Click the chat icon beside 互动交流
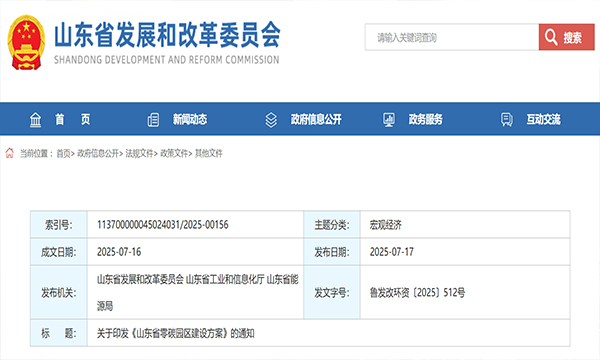This screenshot has height=360, width=600. 507,120
